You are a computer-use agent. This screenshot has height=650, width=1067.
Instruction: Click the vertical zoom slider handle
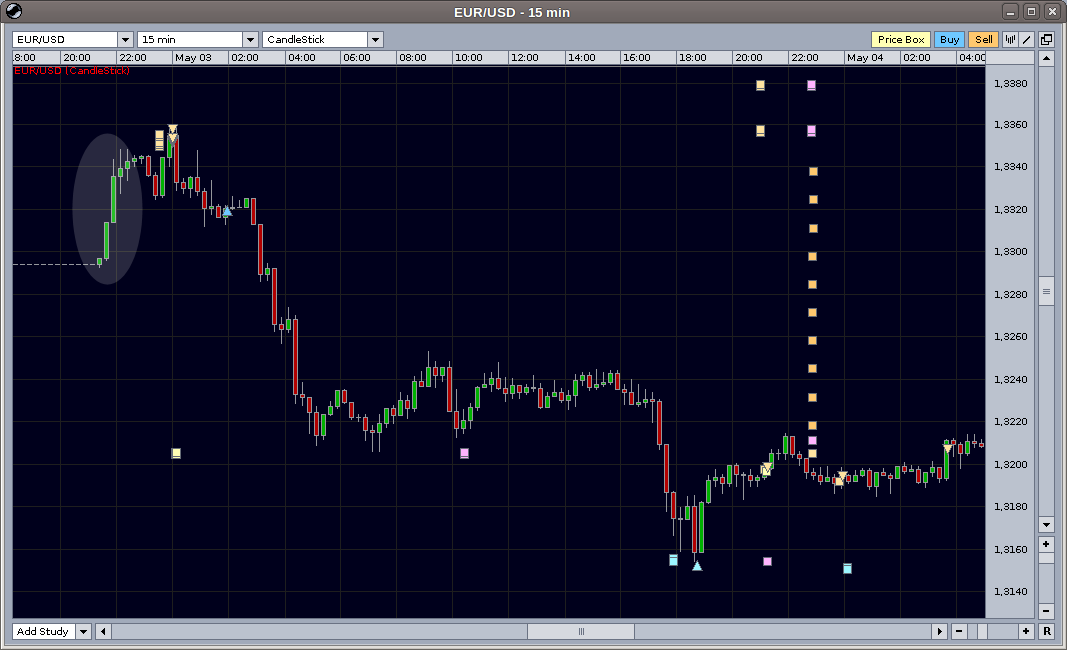(x=1047, y=559)
